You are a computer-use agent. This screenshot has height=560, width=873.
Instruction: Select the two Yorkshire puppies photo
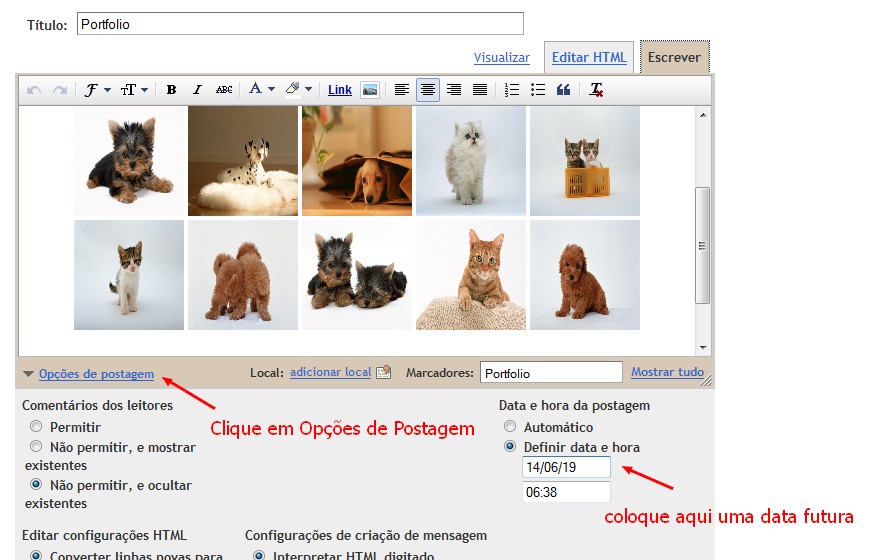coord(357,275)
